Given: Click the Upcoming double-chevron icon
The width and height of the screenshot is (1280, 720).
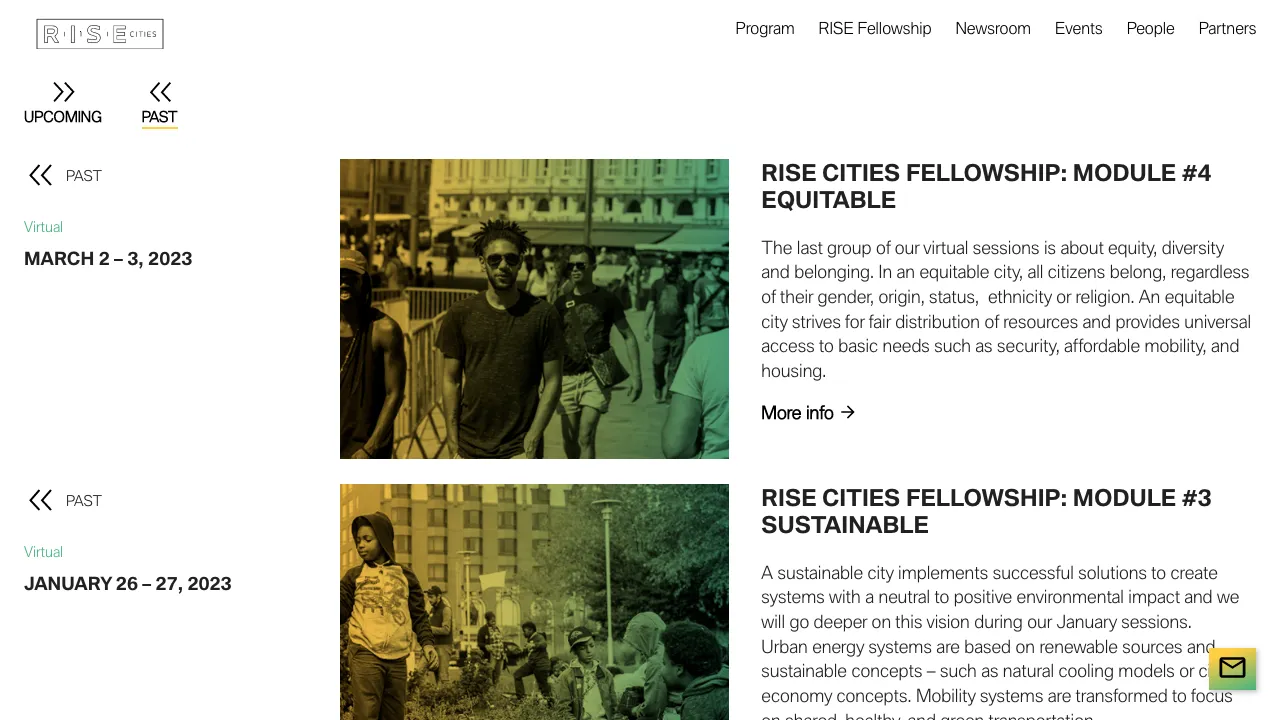Looking at the screenshot, I should tap(63, 93).
